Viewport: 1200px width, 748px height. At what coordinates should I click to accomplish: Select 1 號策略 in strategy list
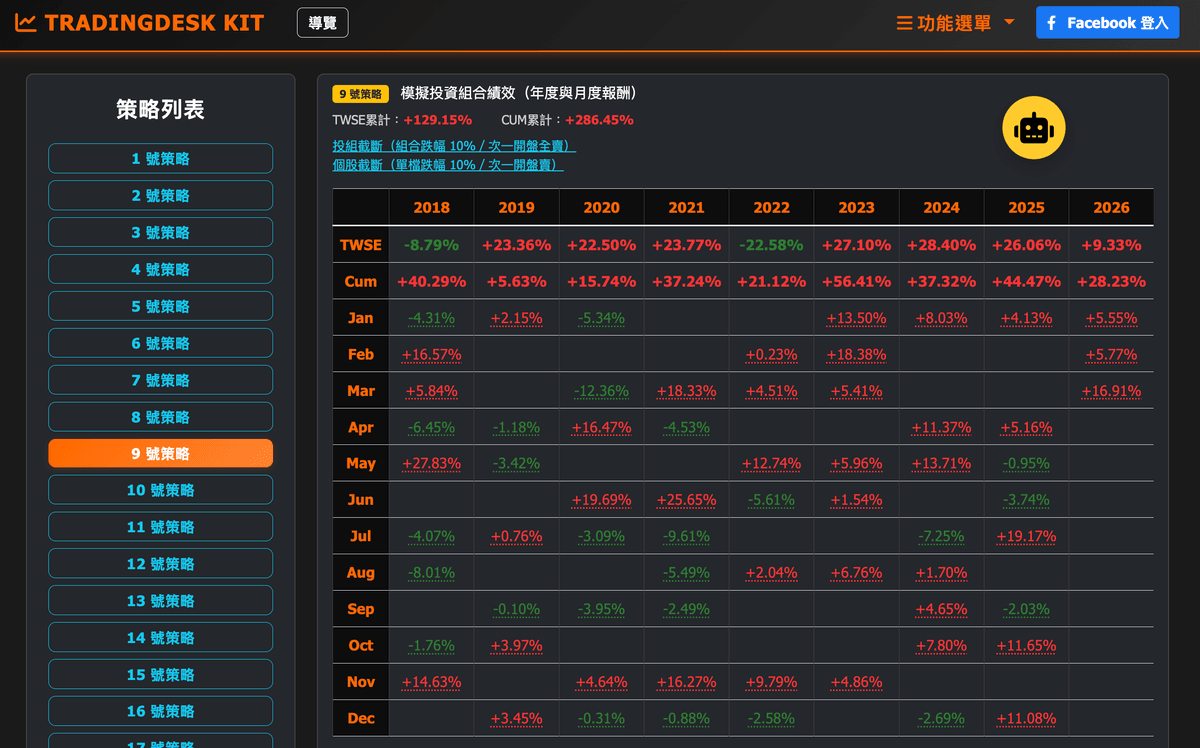(x=160, y=159)
